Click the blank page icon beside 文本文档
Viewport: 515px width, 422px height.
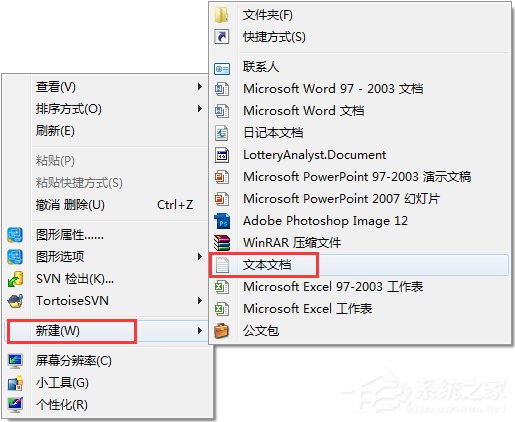[222, 265]
